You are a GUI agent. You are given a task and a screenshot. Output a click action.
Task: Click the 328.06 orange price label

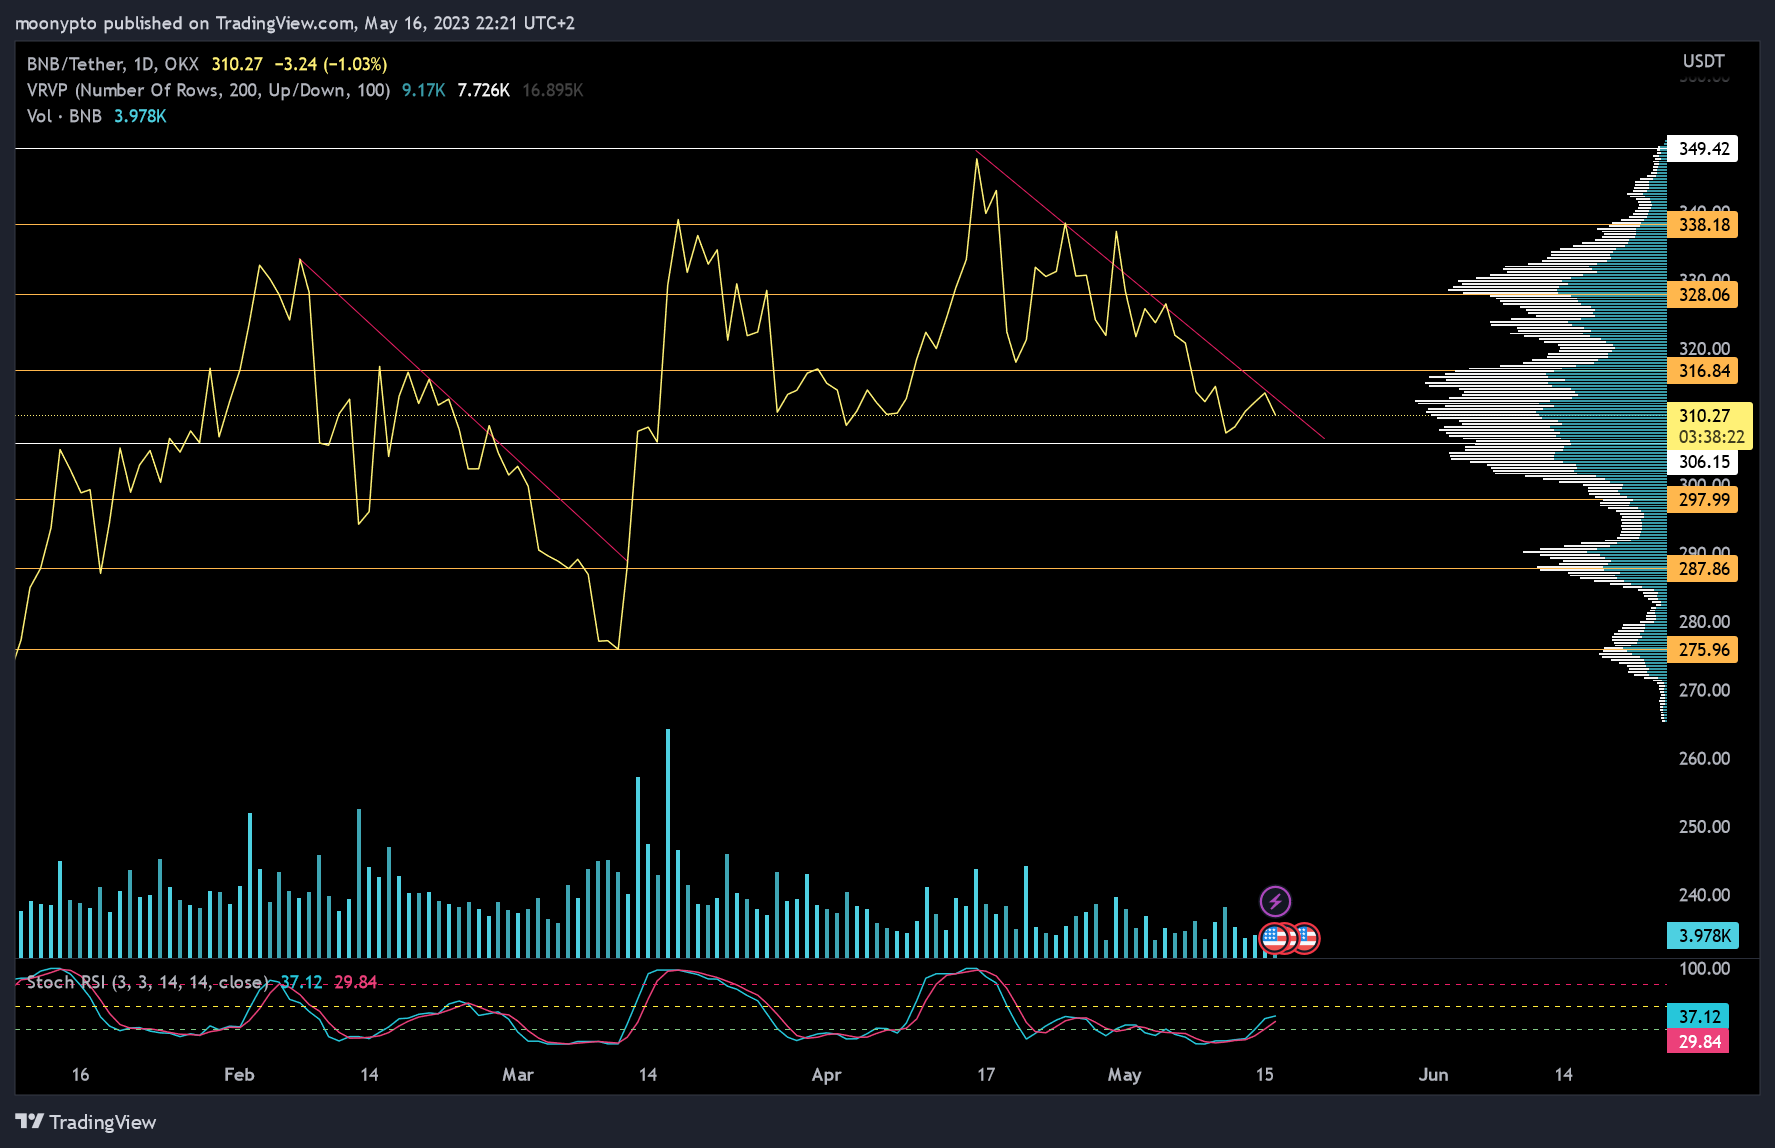1703,295
